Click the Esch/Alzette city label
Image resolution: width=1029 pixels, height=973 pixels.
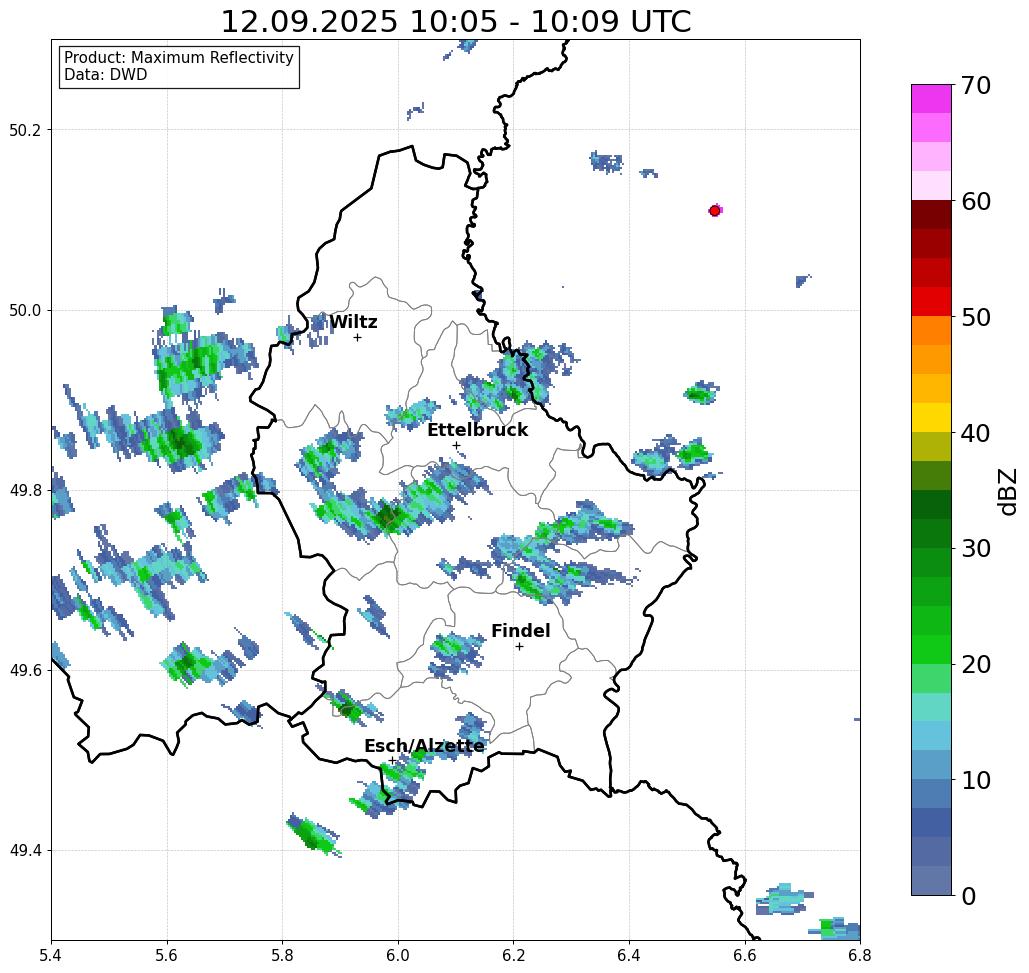(x=424, y=746)
